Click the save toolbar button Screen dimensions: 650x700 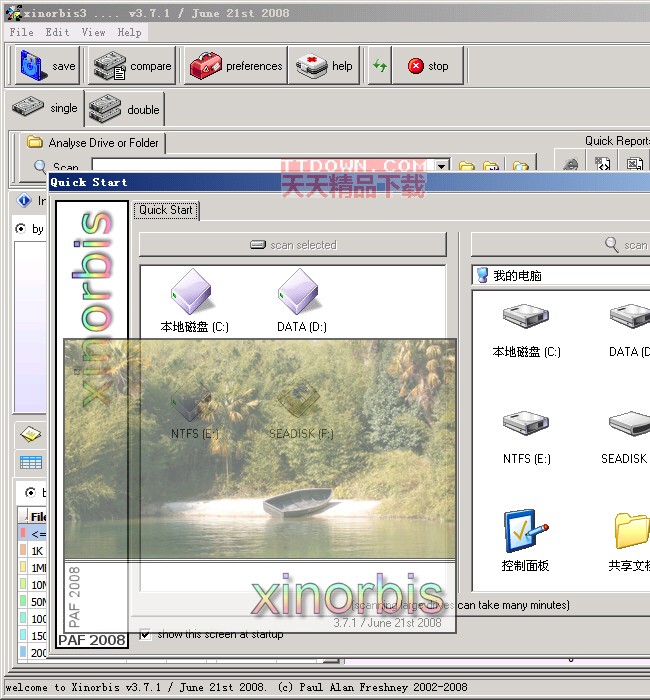[x=47, y=66]
